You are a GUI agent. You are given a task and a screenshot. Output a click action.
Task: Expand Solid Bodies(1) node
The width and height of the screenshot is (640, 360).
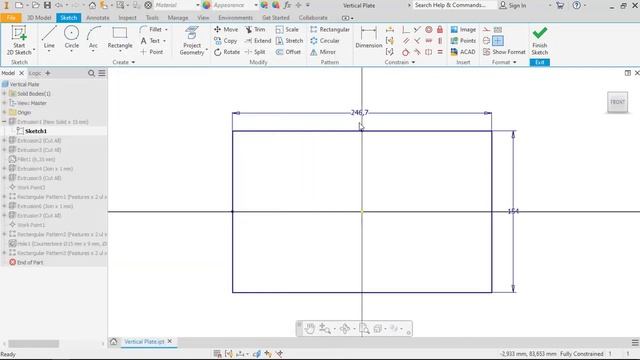pyautogui.click(x=4, y=93)
